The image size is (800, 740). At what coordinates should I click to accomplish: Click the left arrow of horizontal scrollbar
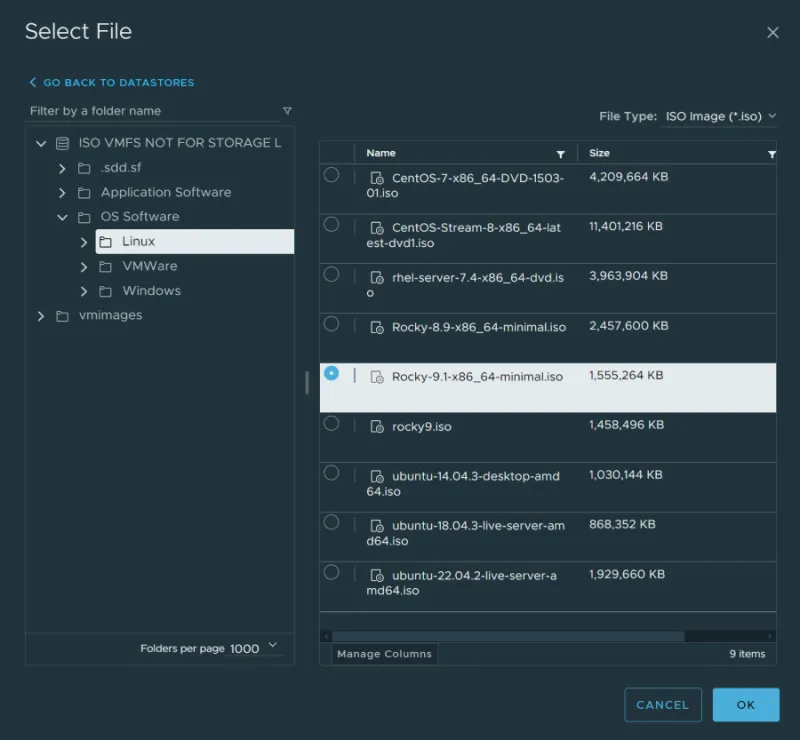(x=326, y=636)
